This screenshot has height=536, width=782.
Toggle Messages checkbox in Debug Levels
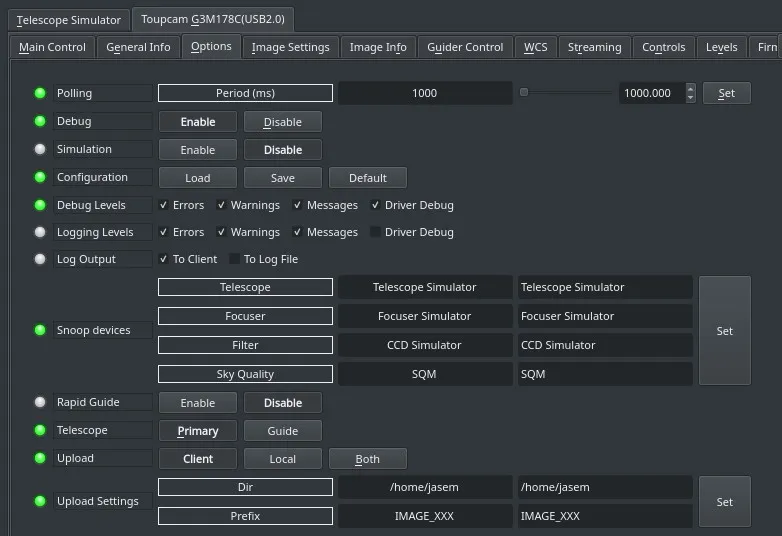[297, 205]
